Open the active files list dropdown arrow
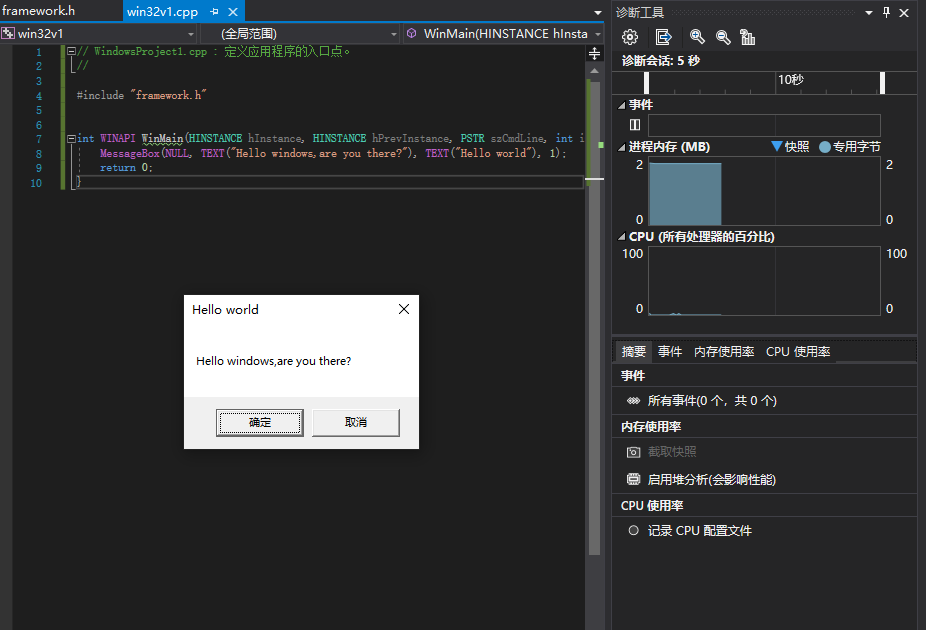The width and height of the screenshot is (926, 630). [598, 12]
